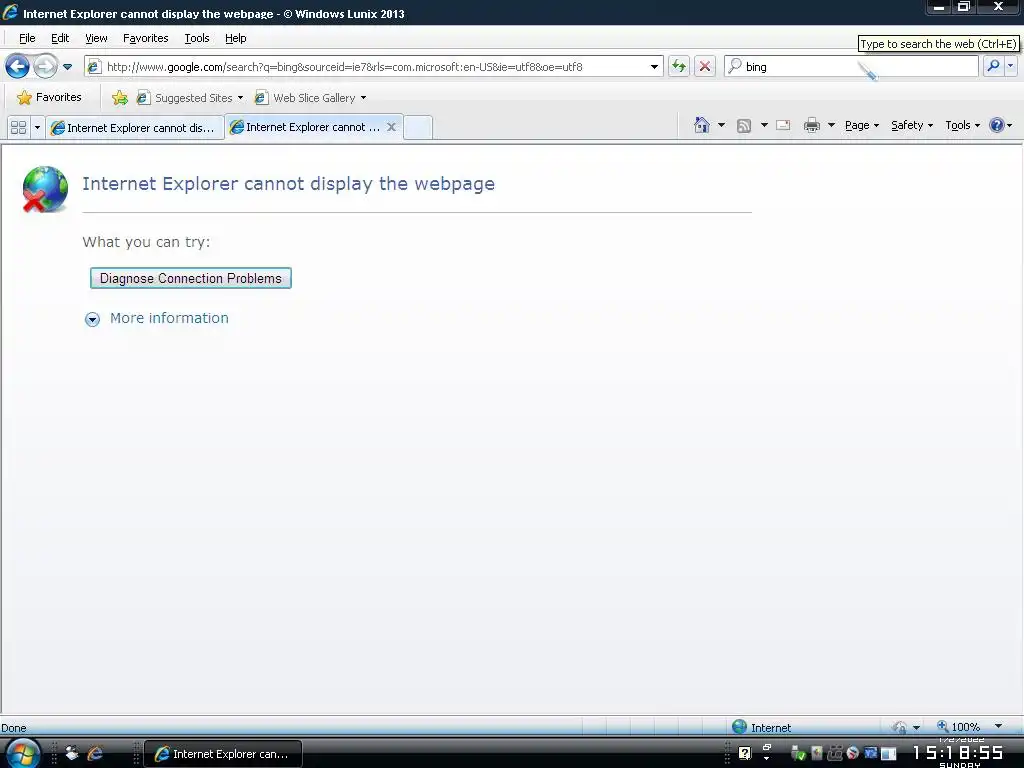
Task: Click the Read Mail envelope icon
Action: [x=783, y=125]
